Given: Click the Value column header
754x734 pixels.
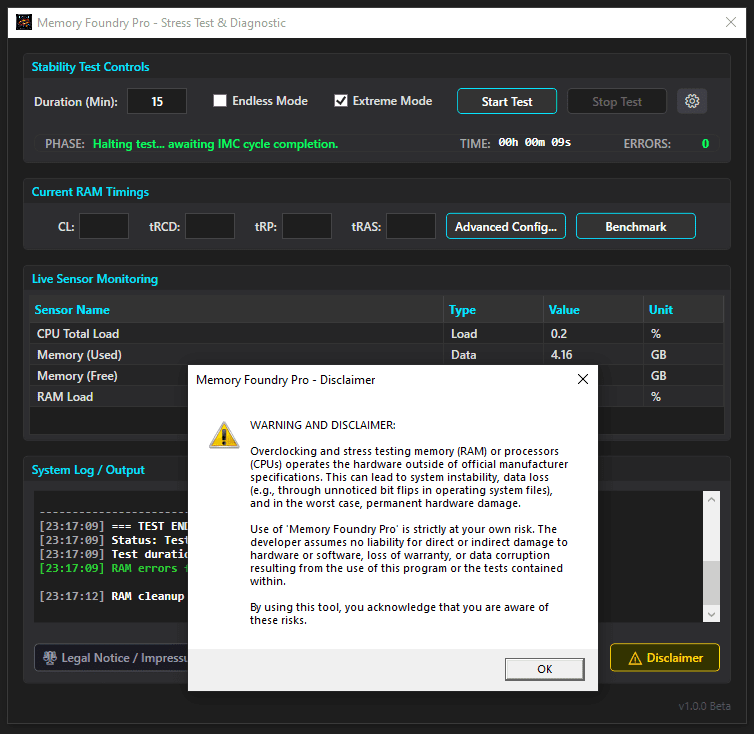Looking at the screenshot, I should point(593,309).
